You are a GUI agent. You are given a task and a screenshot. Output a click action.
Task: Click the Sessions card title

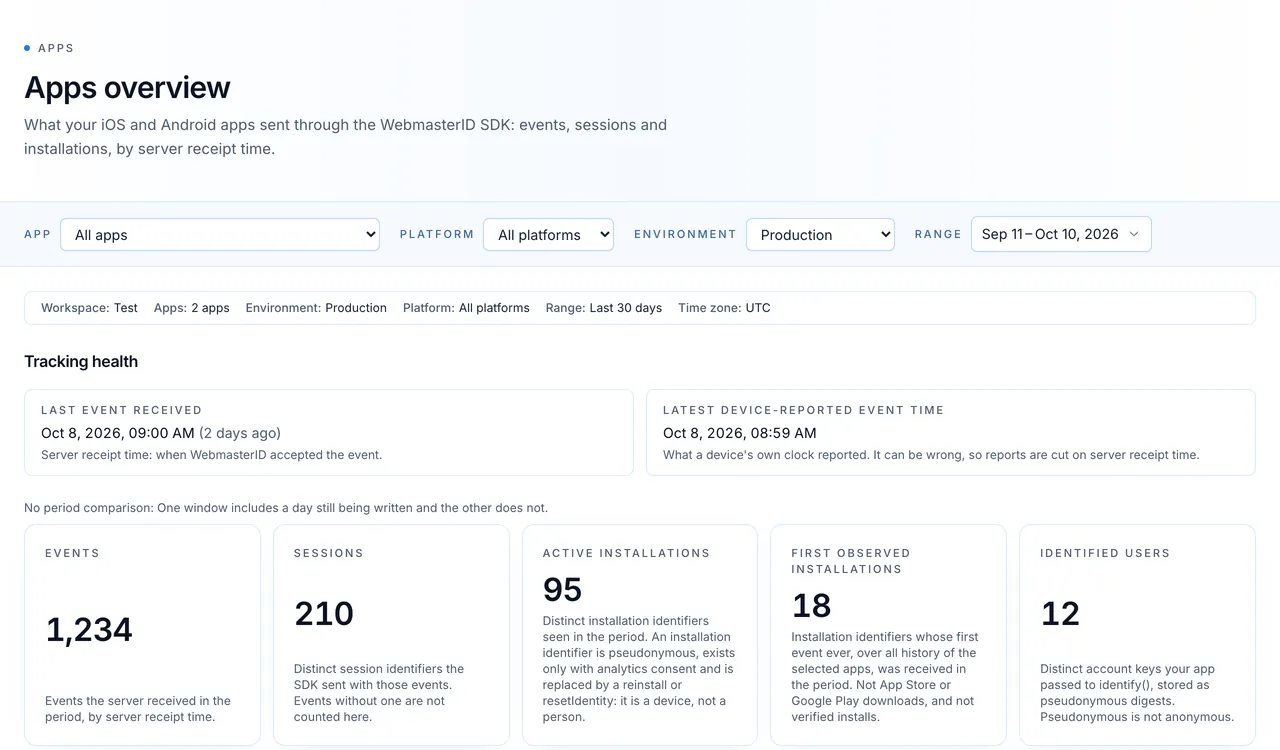[x=329, y=553]
